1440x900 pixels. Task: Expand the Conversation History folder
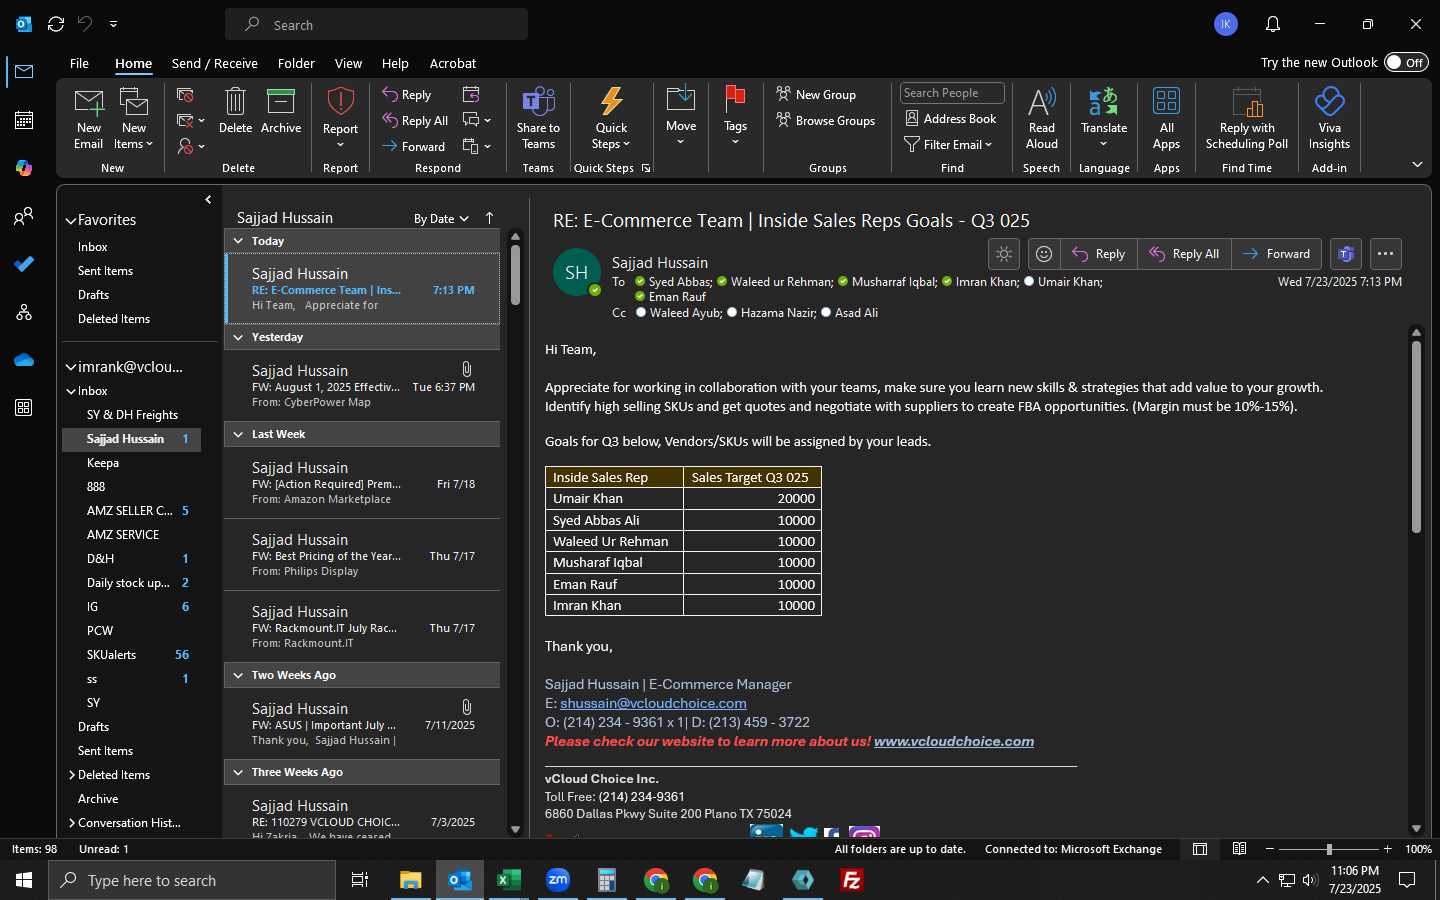click(72, 823)
